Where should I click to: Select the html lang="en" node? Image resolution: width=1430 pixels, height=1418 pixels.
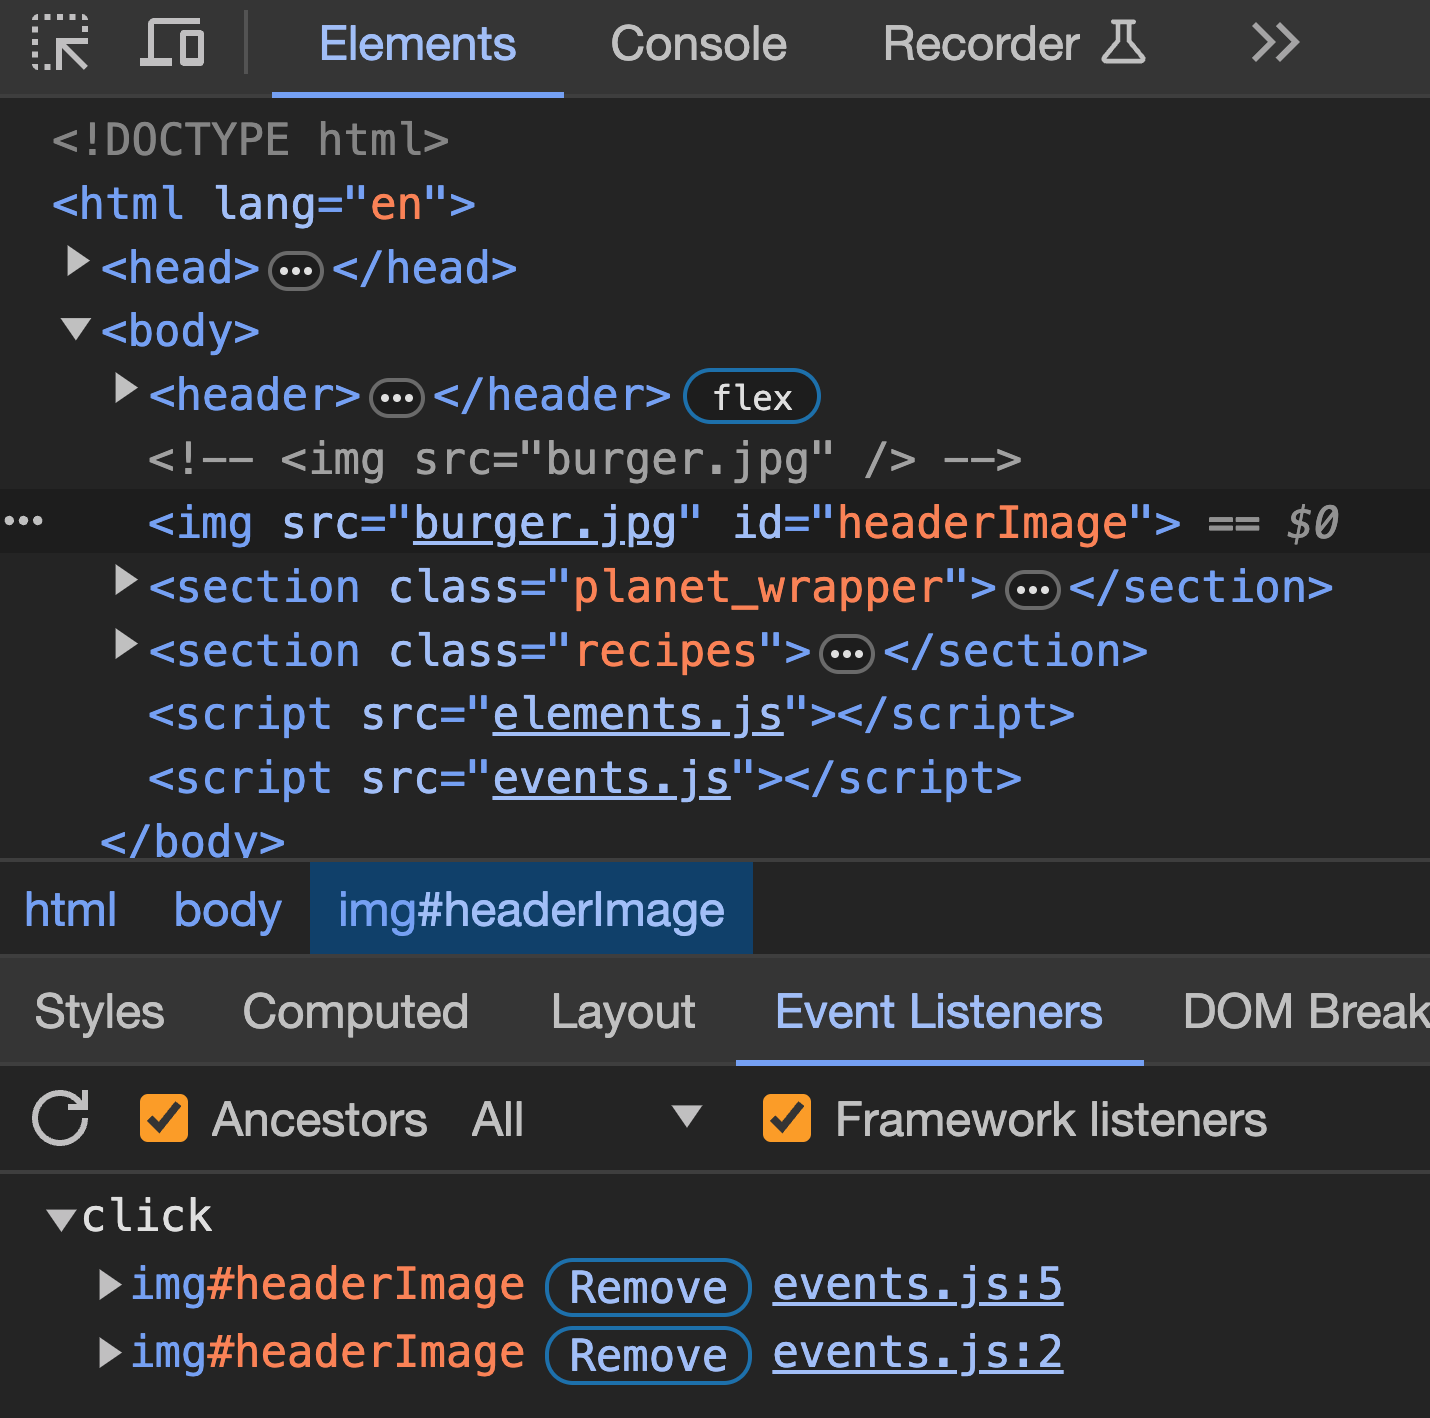click(264, 204)
